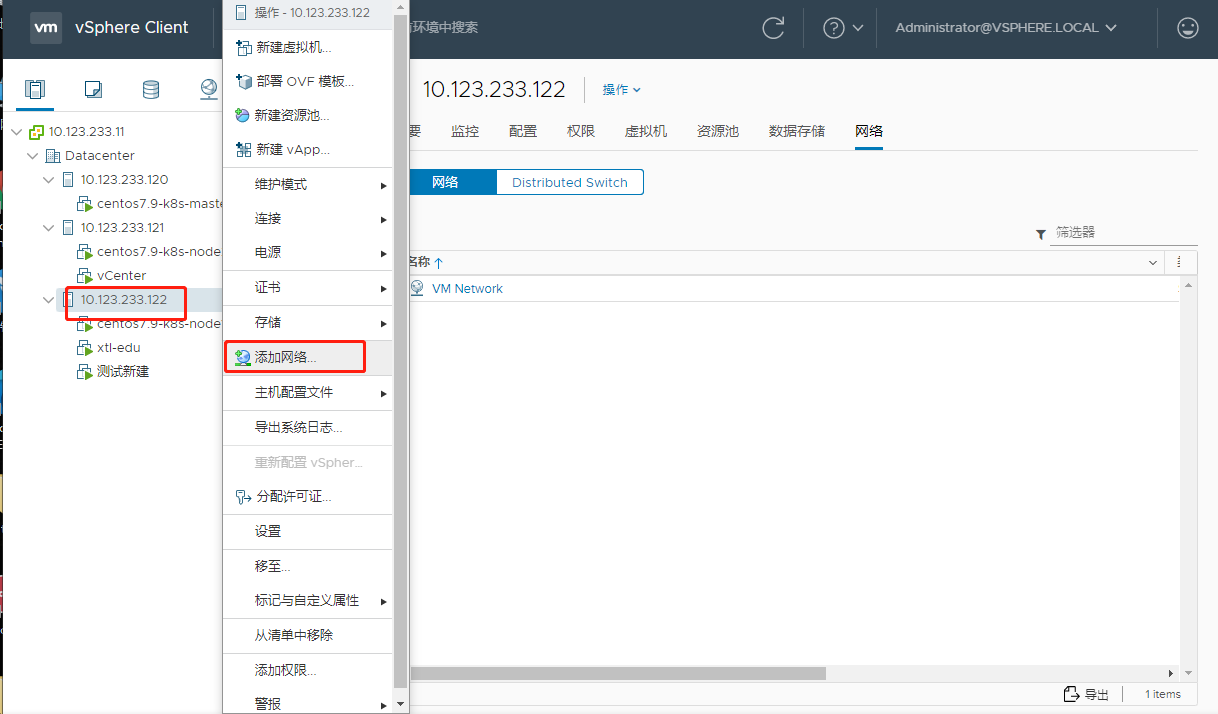Click the network list horizontal scrollbar
The height and width of the screenshot is (714, 1218).
tap(617, 673)
